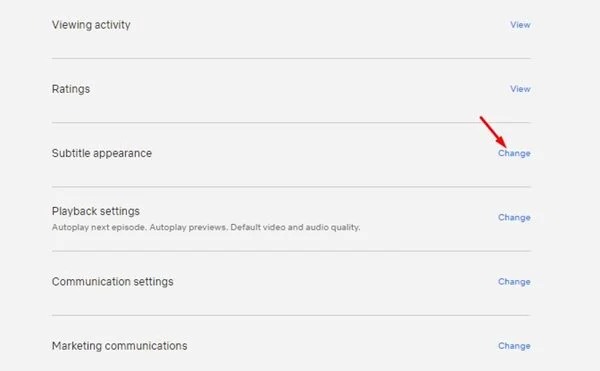Choose Change for Marketing communications
This screenshot has height=371, width=600.
[514, 346]
